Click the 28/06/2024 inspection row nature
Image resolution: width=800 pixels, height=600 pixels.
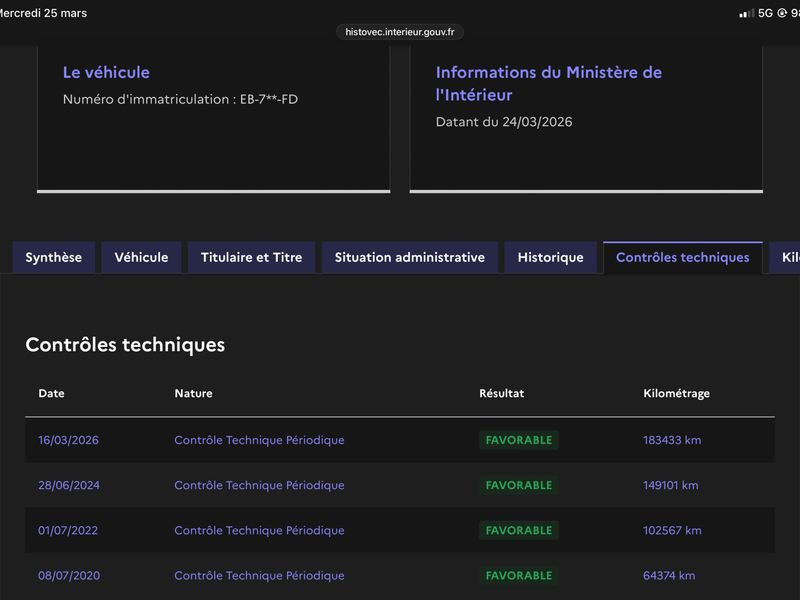click(x=259, y=485)
